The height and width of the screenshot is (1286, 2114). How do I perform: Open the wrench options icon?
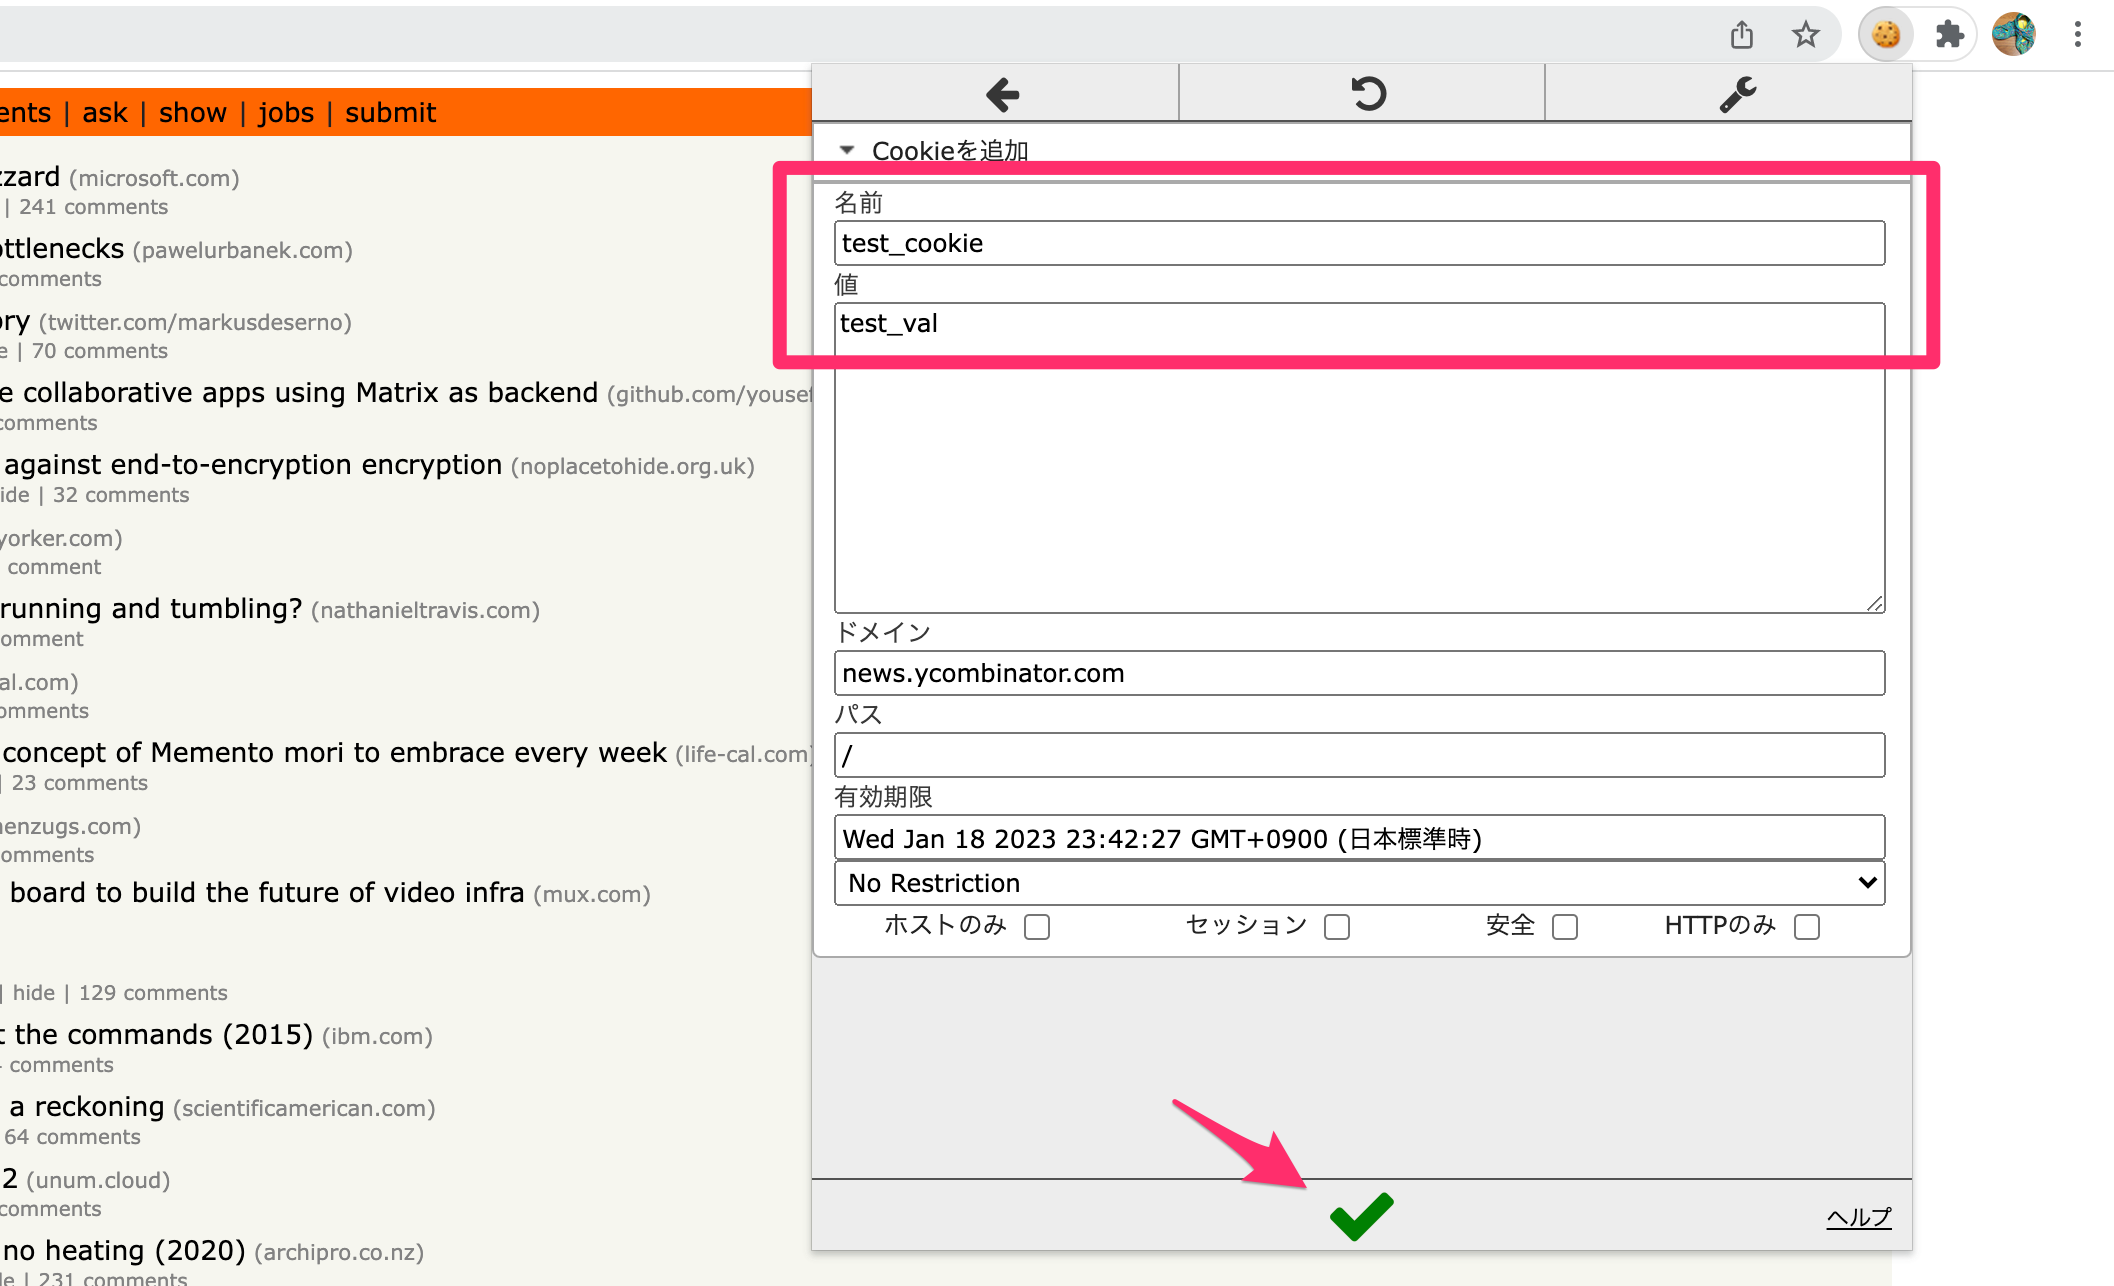(1737, 95)
